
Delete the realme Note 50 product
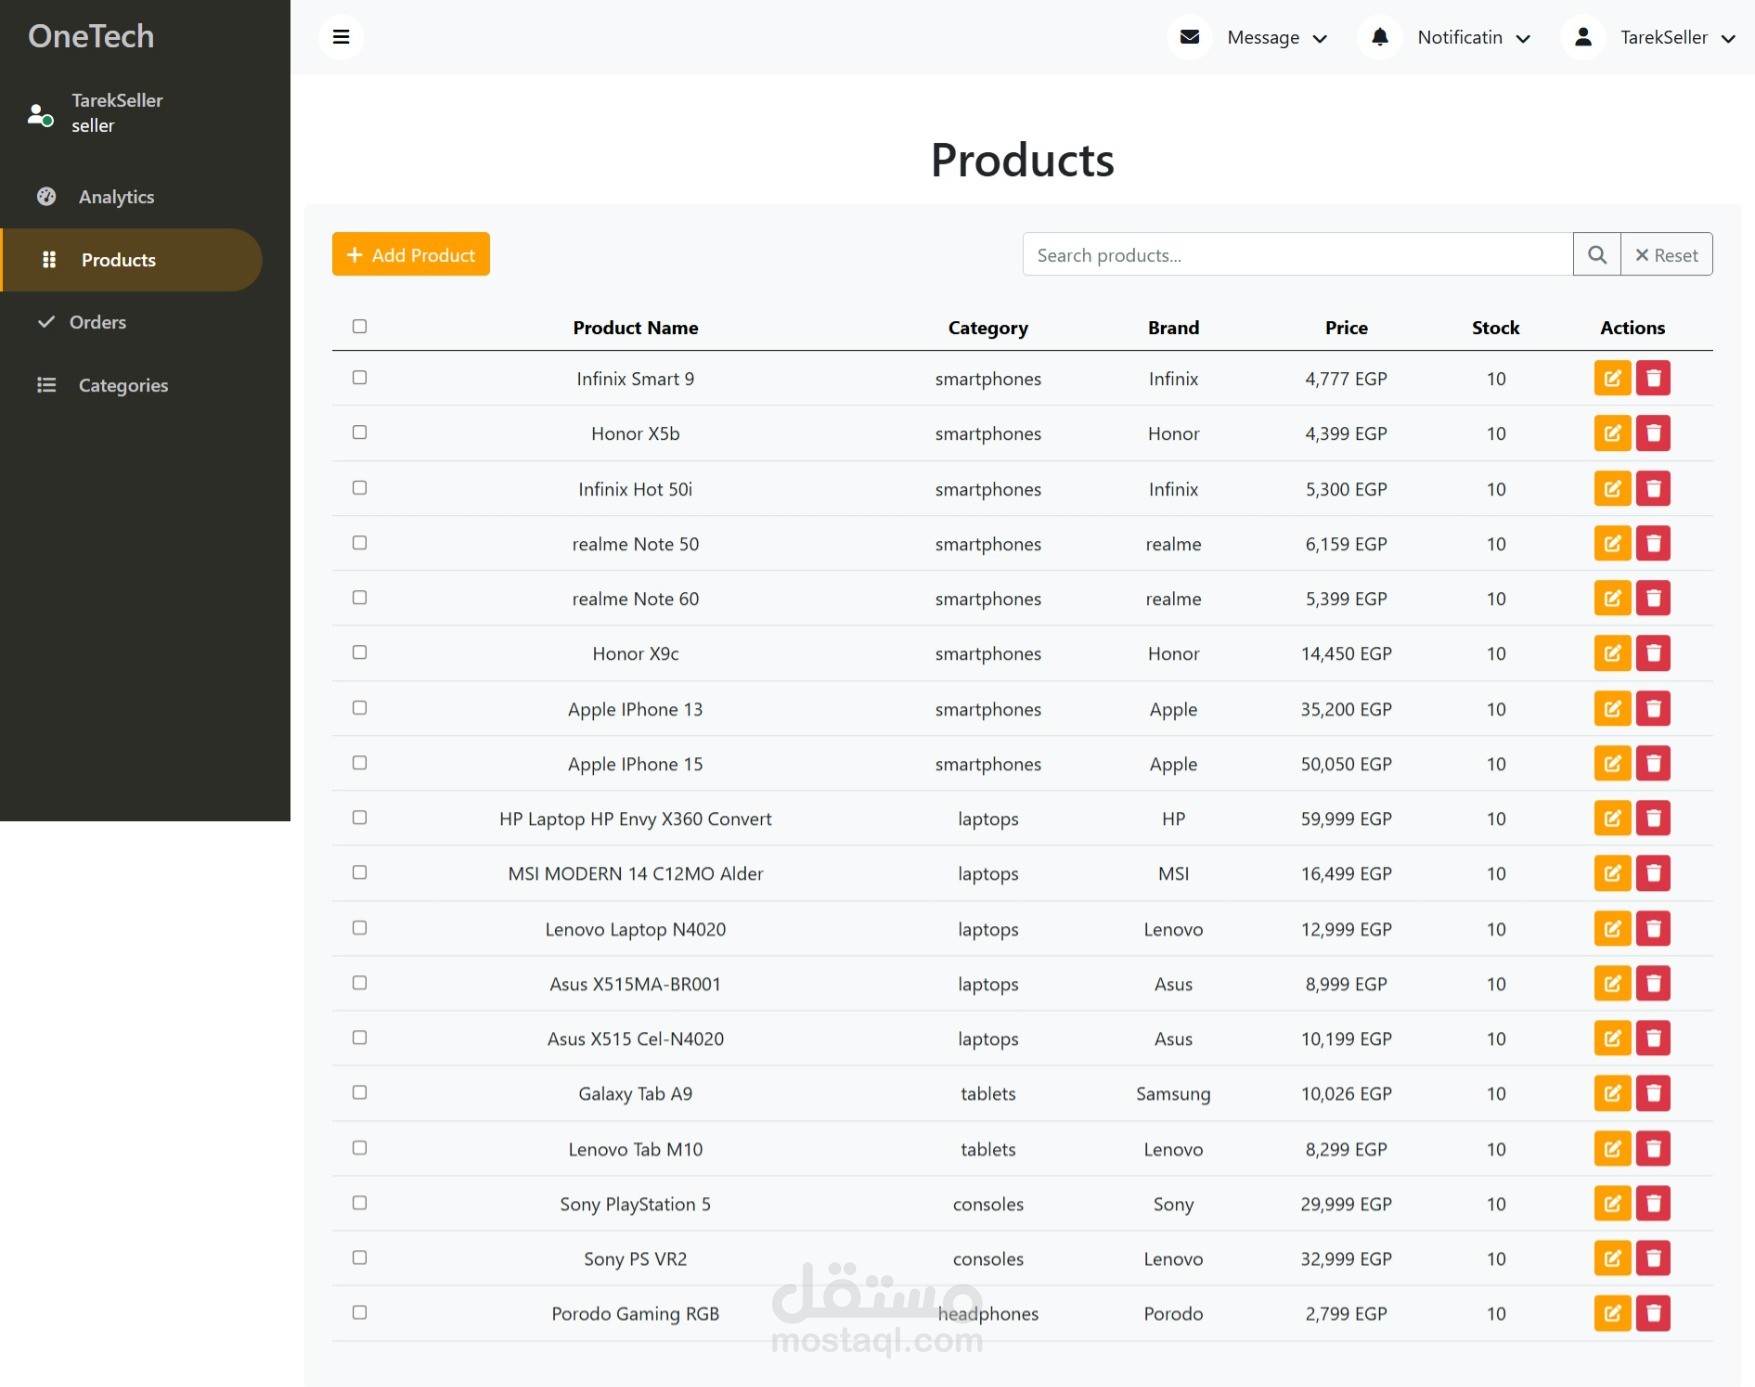coord(1653,544)
